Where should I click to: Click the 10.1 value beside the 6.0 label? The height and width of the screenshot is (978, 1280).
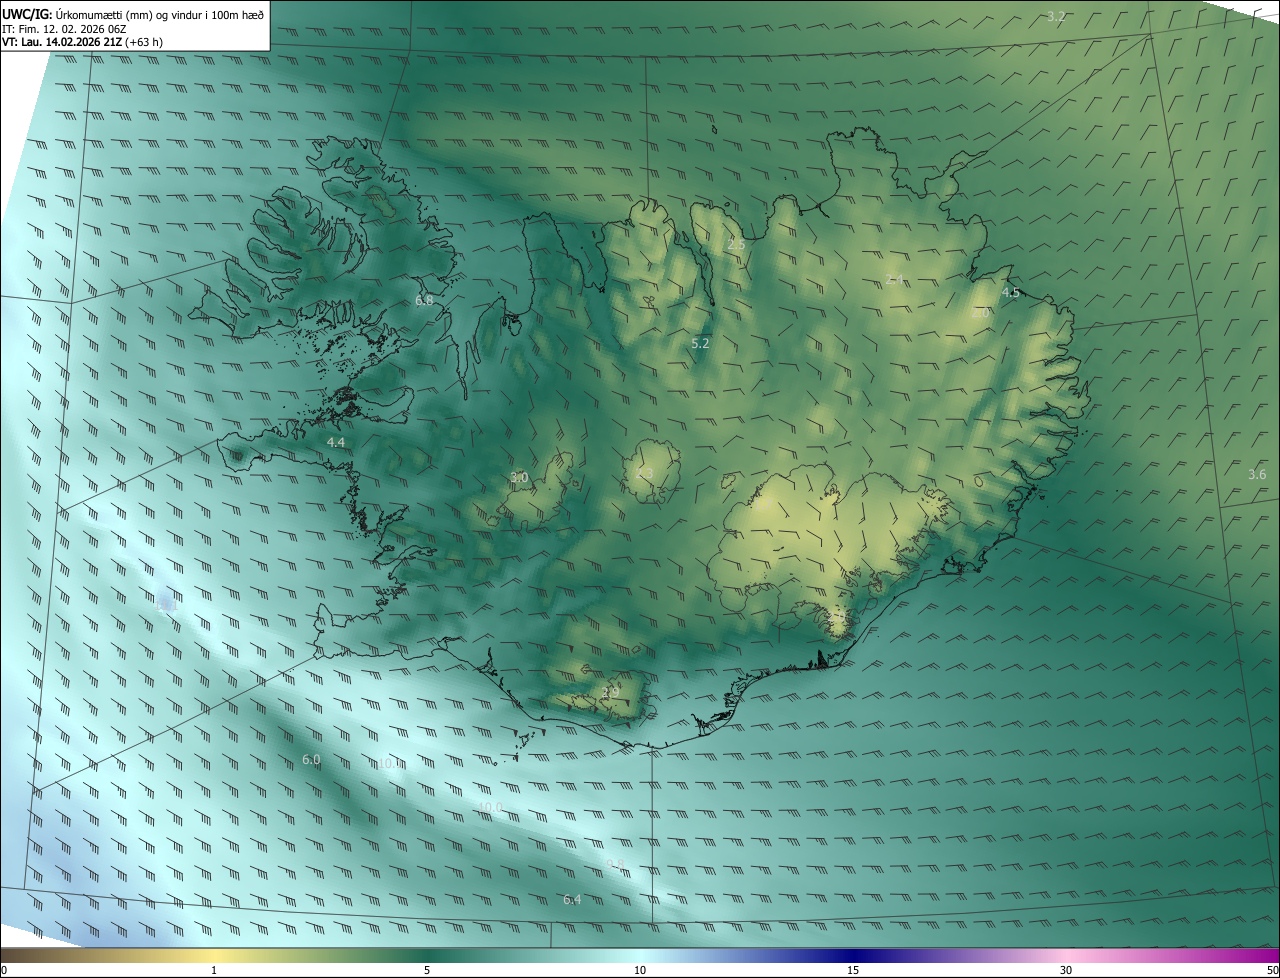pyautogui.click(x=390, y=764)
